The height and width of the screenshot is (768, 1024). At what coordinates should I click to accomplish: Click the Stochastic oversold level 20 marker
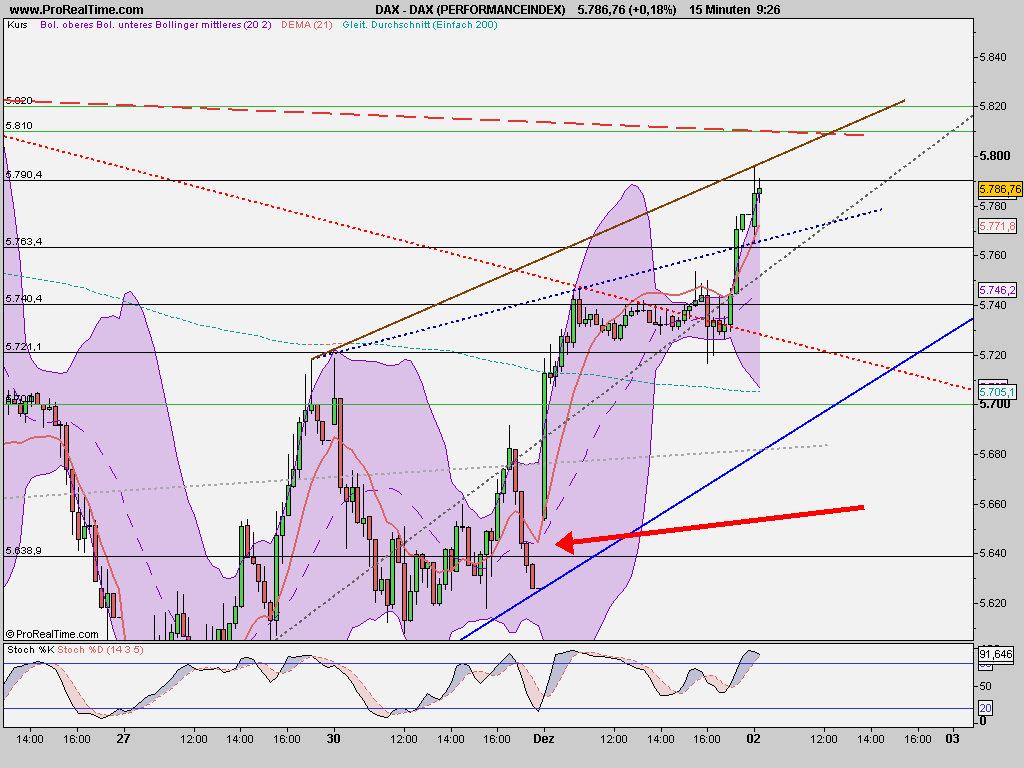[983, 708]
